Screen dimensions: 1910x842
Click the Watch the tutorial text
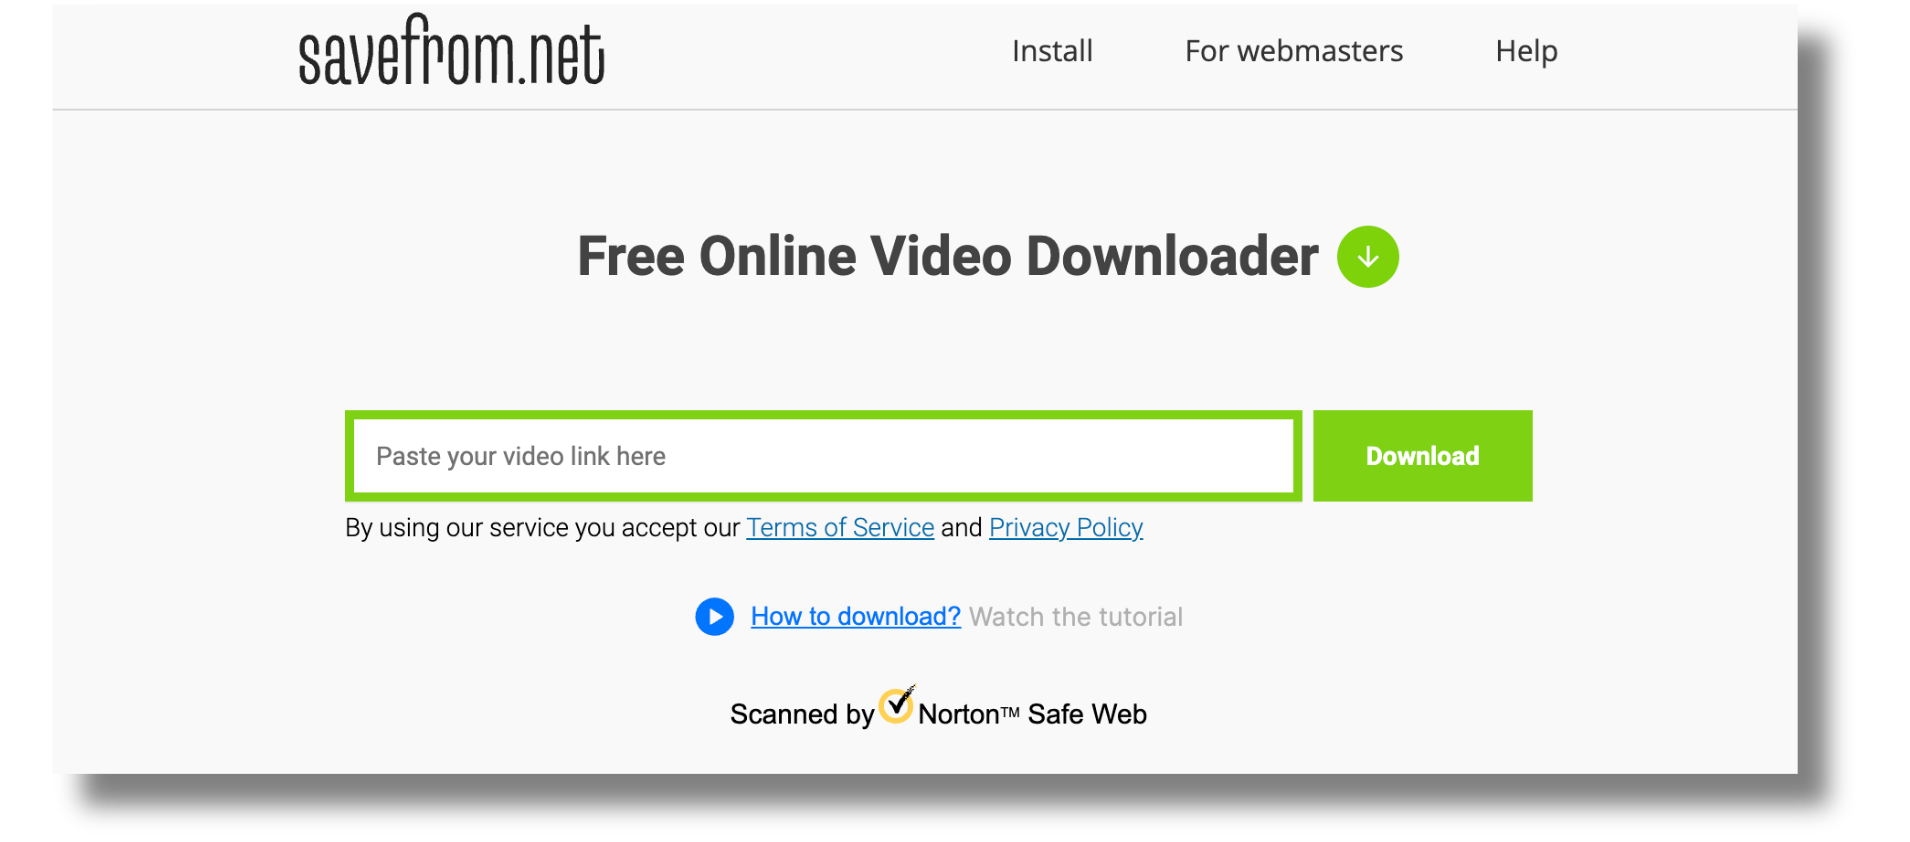tap(1076, 617)
